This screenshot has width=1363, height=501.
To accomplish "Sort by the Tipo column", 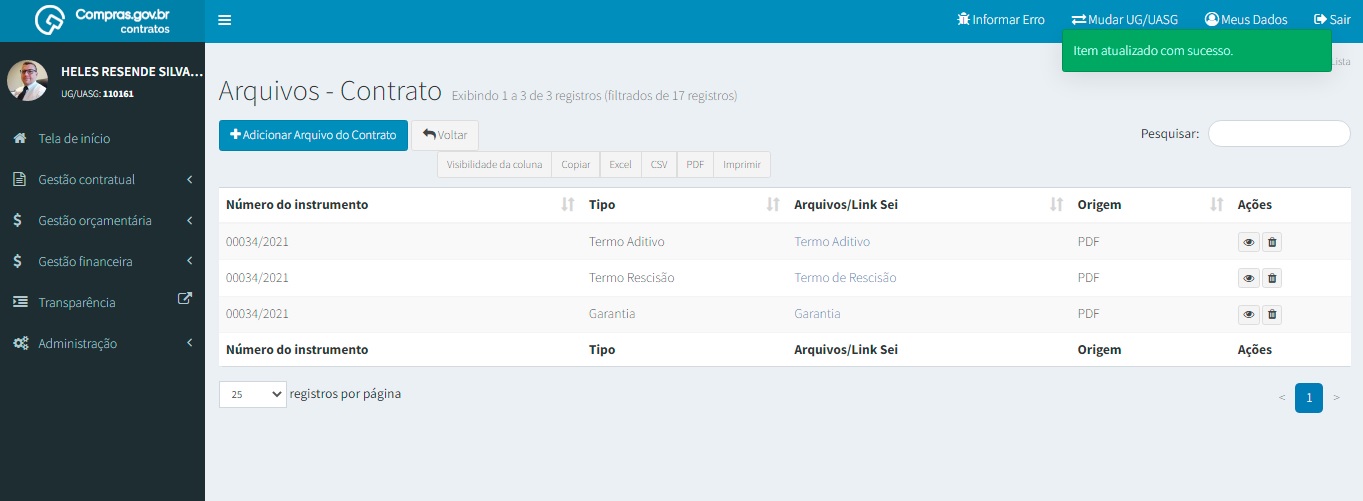I will [x=684, y=205].
